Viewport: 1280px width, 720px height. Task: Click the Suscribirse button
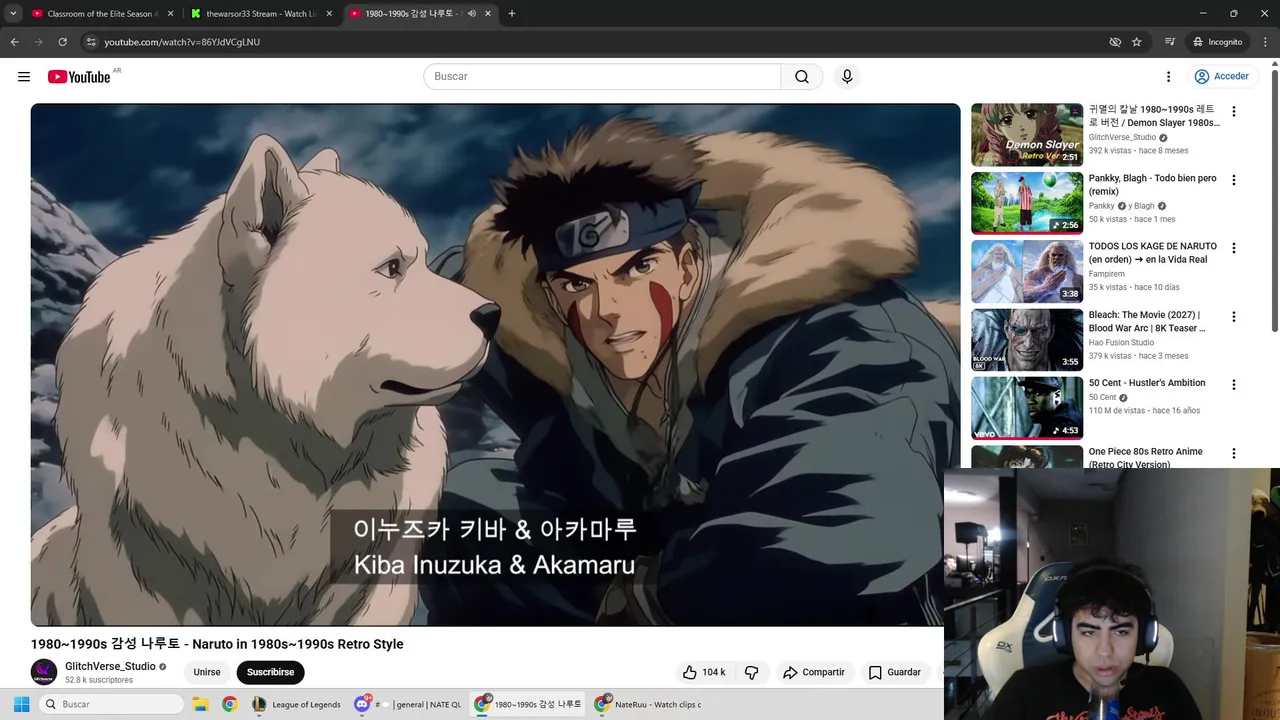click(270, 672)
